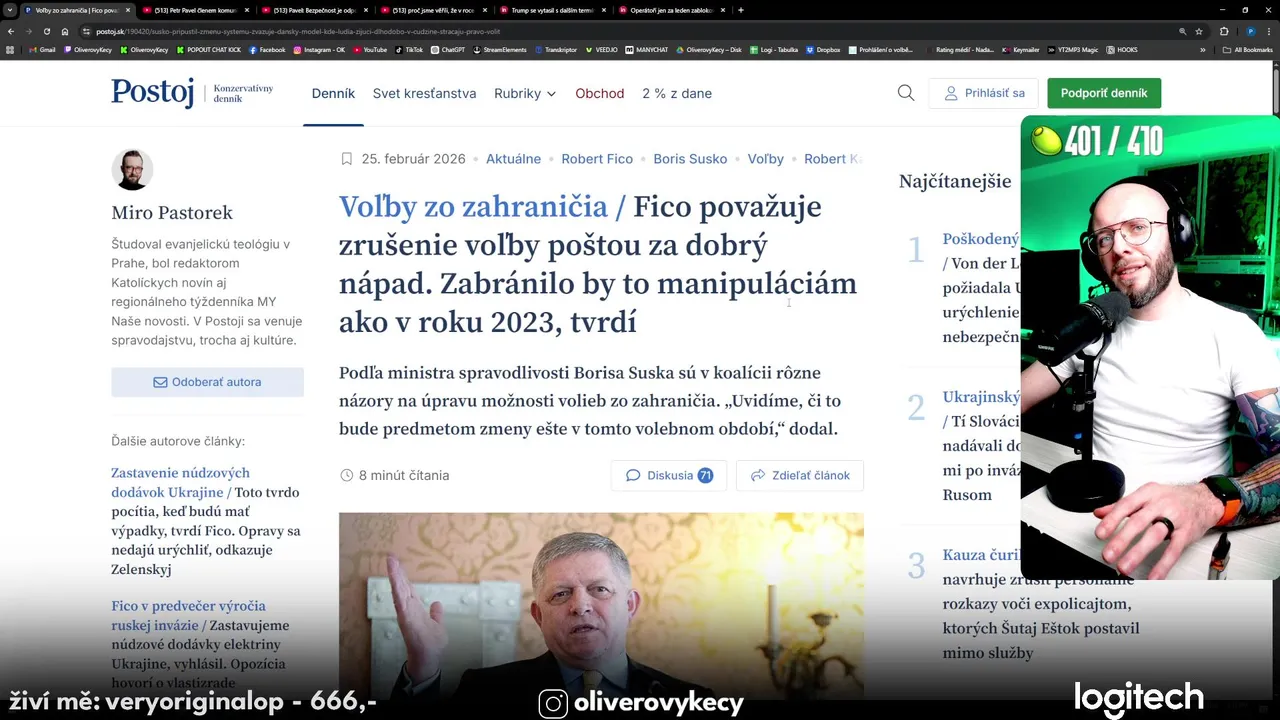Open YT2MP3 Magic bookmark

click(1072, 49)
